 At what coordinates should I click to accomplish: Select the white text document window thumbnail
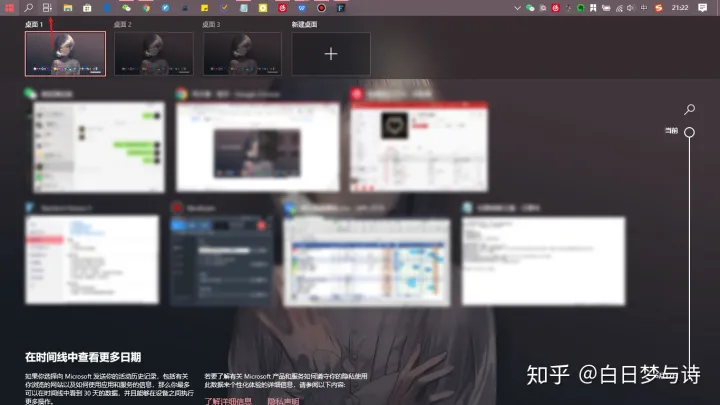543,261
